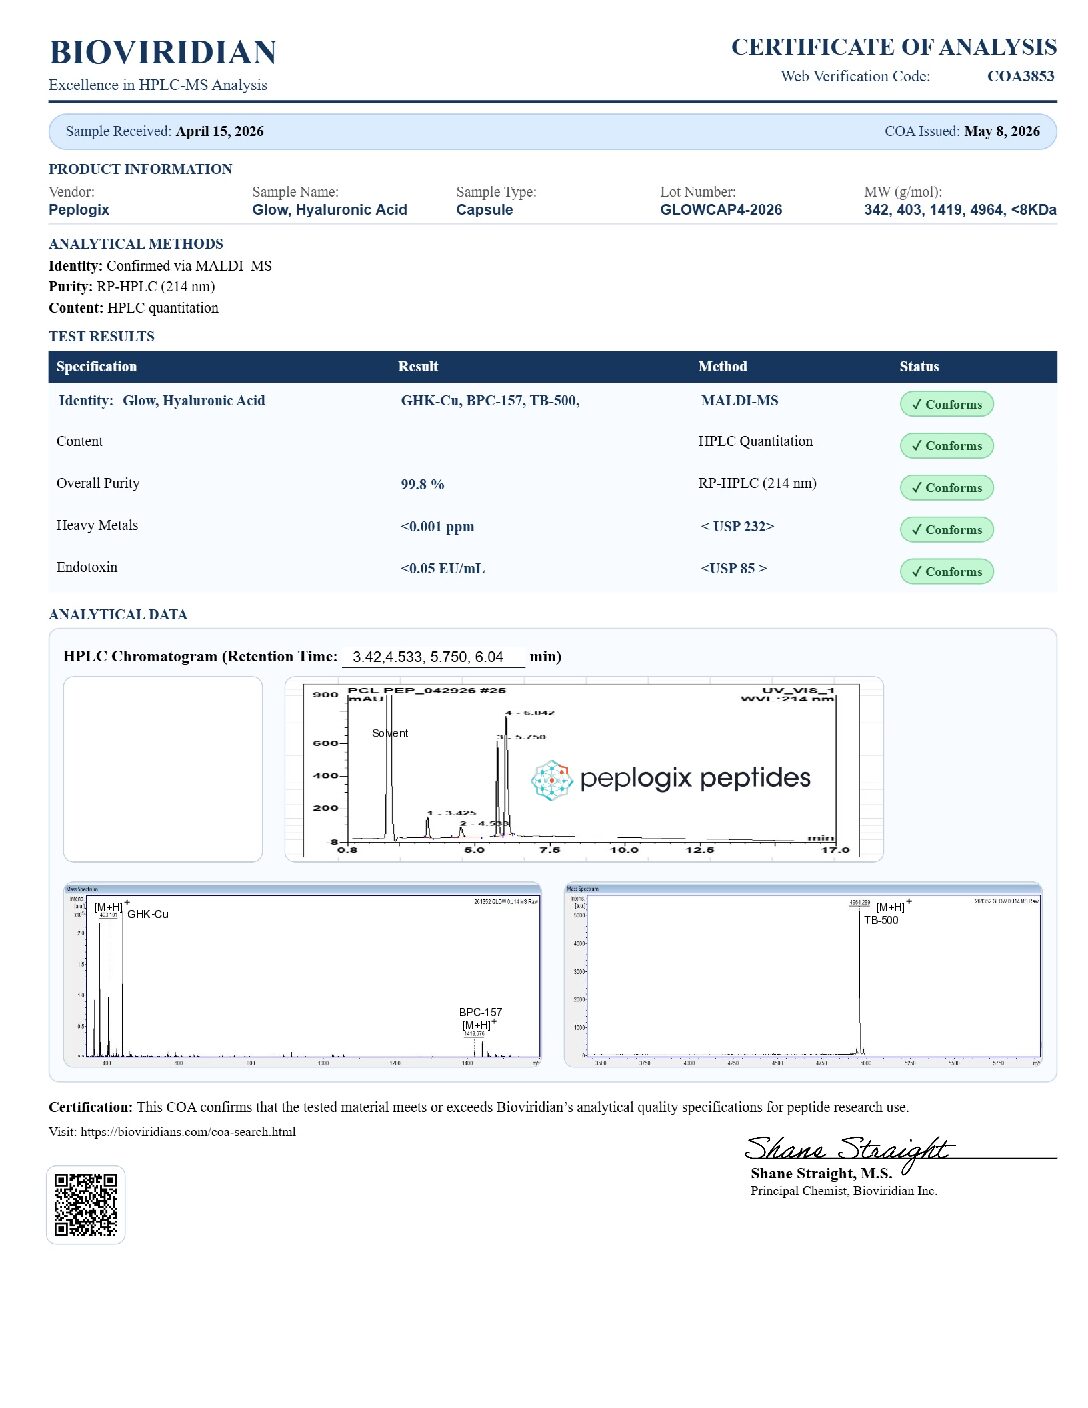Click the GHK-Cu mass spectrum image
Image resolution: width=1088 pixels, height=1408 pixels.
point(302,974)
